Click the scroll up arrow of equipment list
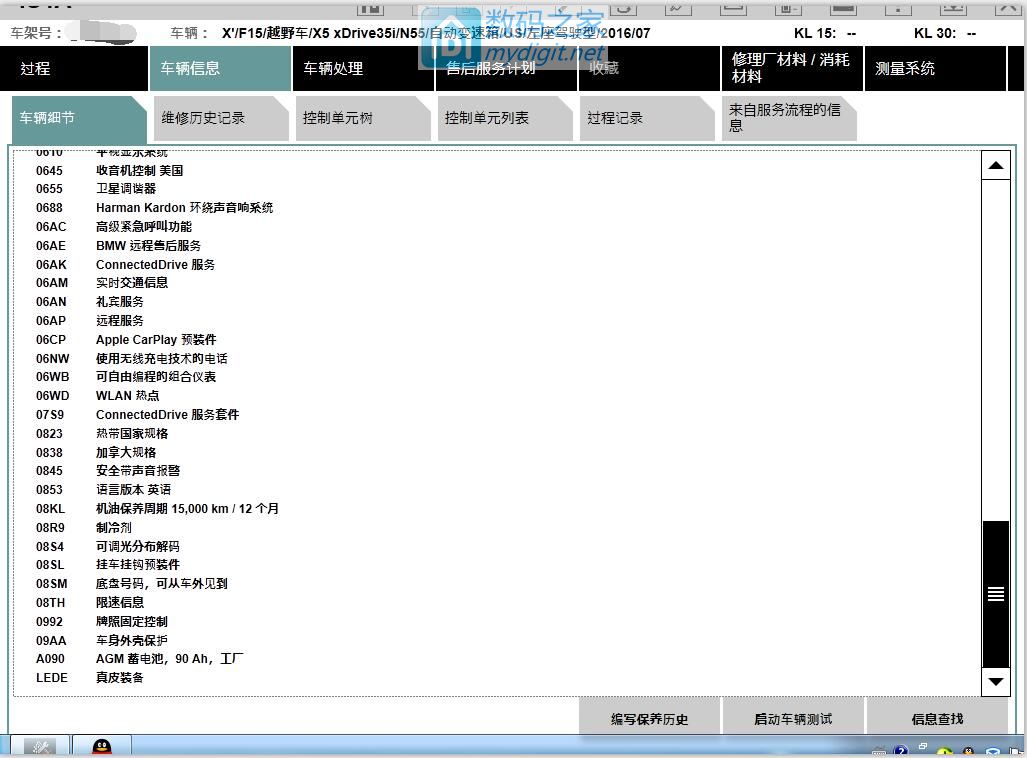The image size is (1027, 758). pyautogui.click(x=995, y=165)
